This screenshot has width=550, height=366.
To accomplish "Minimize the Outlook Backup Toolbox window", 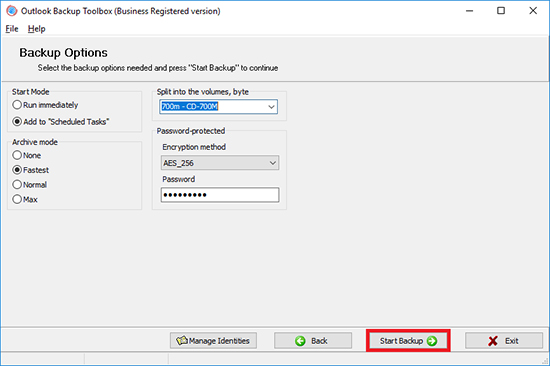I will pyautogui.click(x=469, y=11).
